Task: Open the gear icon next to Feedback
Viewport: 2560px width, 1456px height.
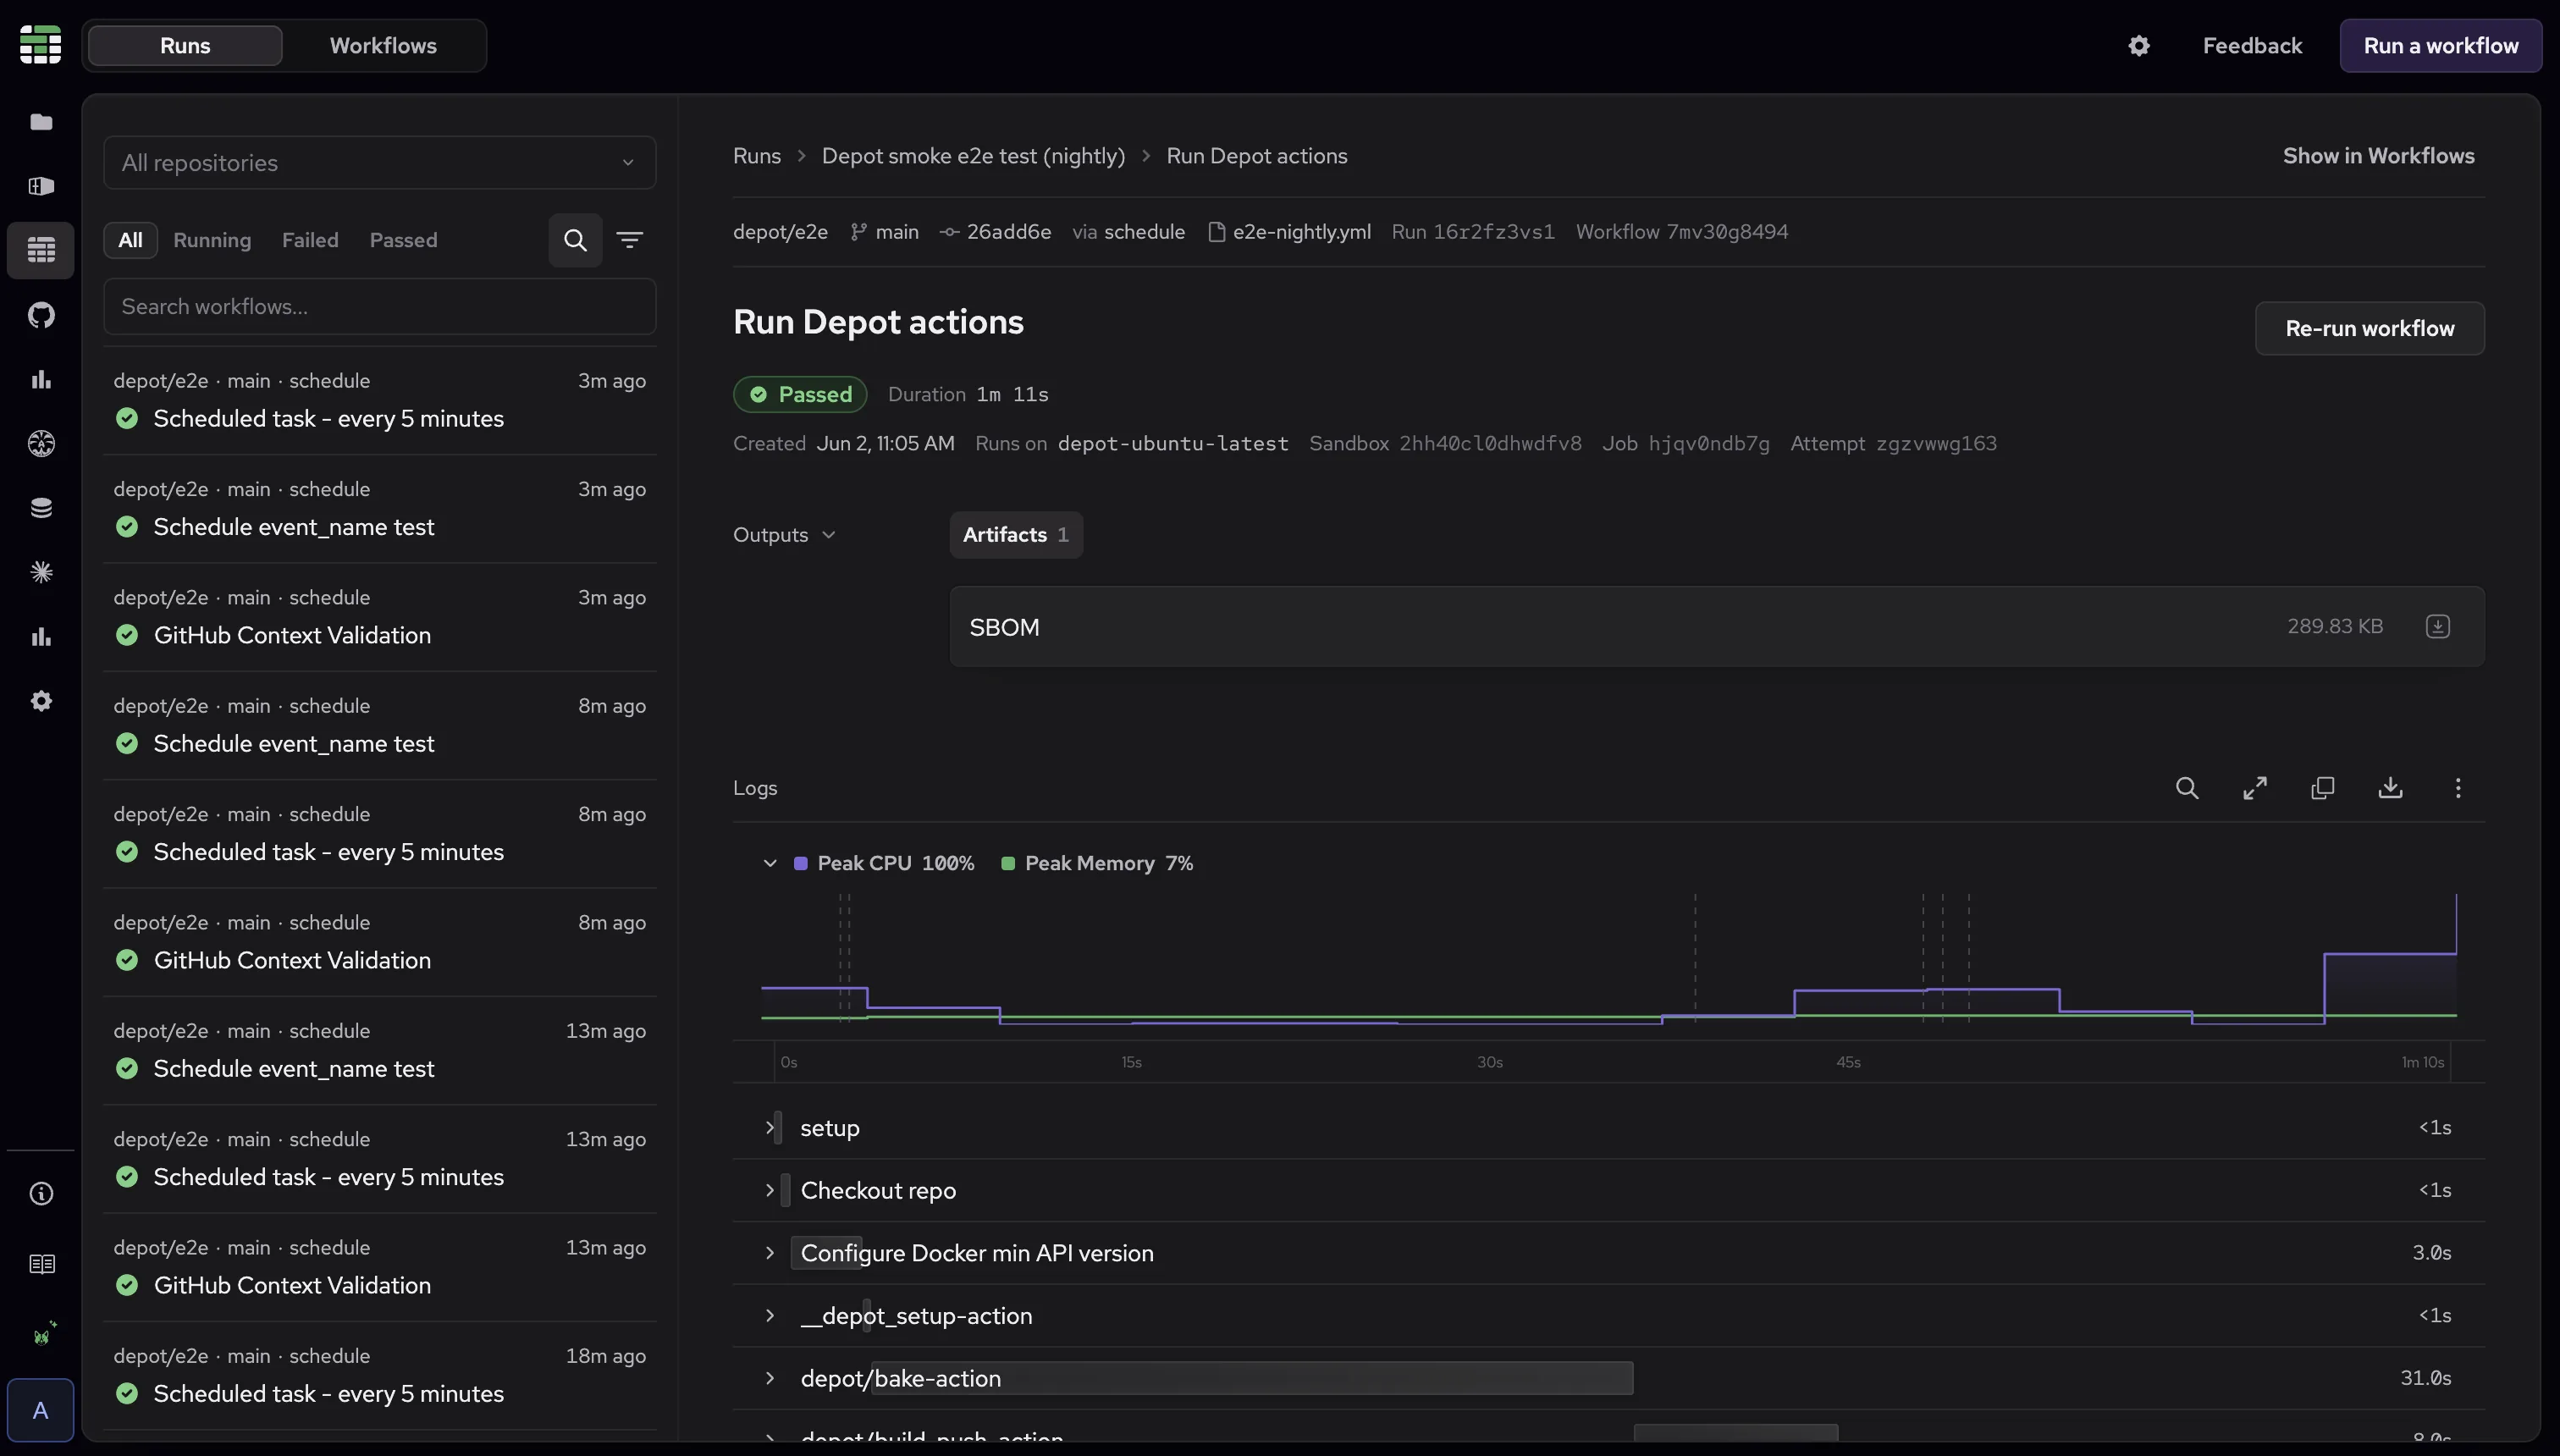Action: (2139, 46)
